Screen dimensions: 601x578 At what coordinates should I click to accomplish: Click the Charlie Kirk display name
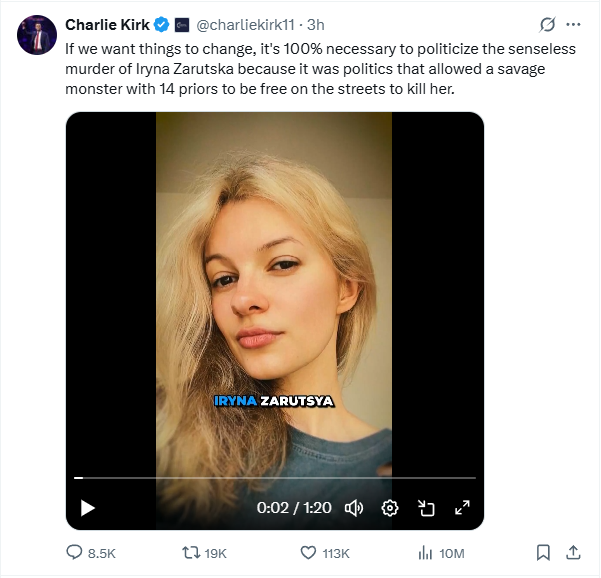coord(107,24)
